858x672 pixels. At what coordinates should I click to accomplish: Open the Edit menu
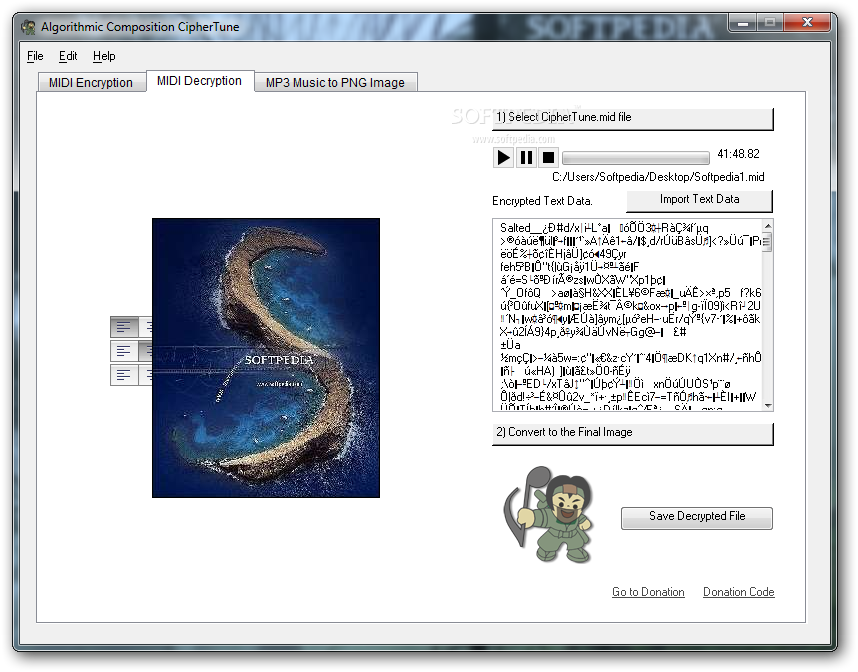(x=68, y=56)
